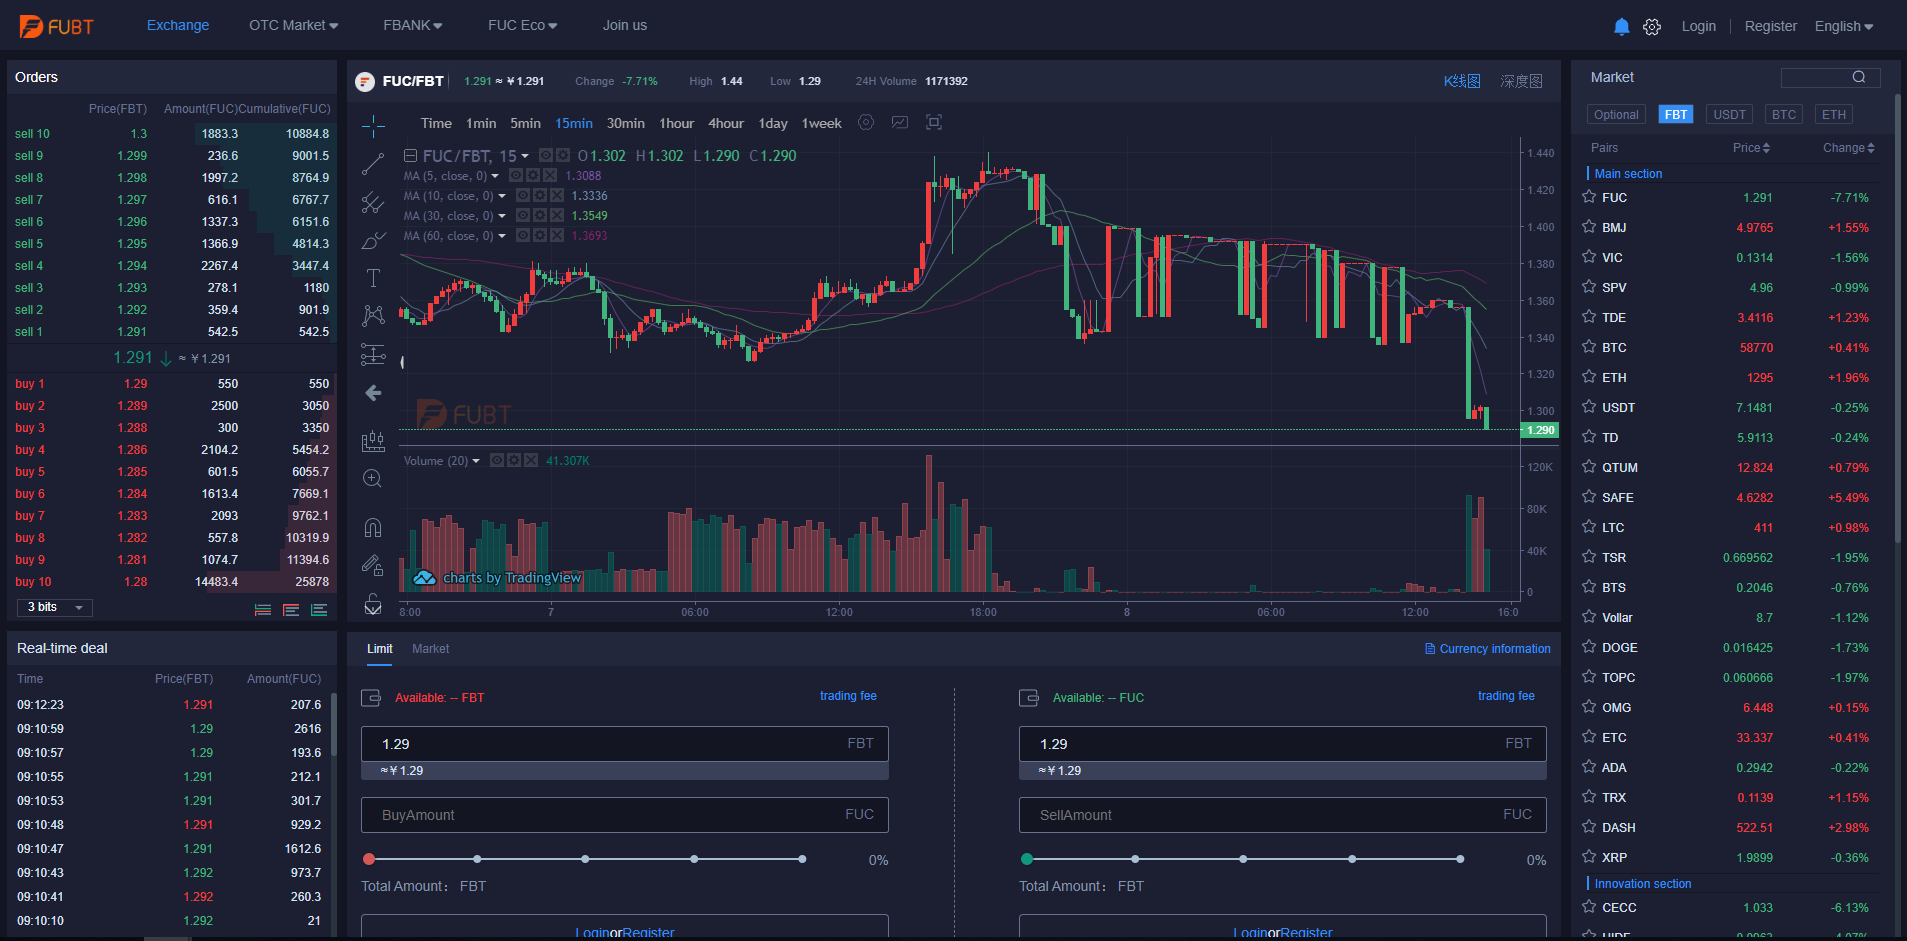
Task: Toggle visibility of MA 5 indicator
Action: click(517, 176)
